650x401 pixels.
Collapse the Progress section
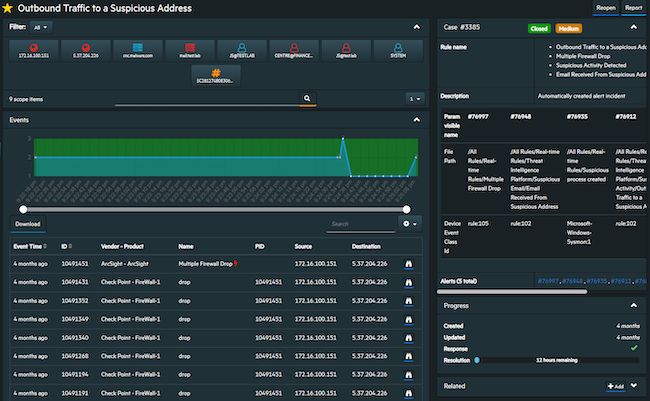coord(634,305)
